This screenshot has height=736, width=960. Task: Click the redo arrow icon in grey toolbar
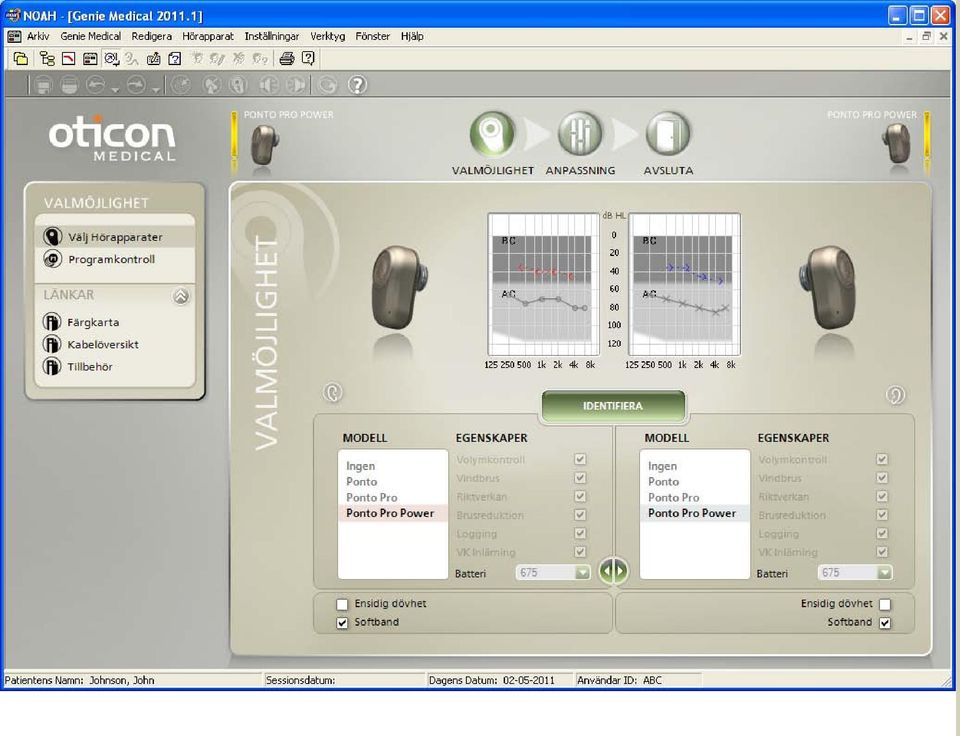[x=136, y=85]
